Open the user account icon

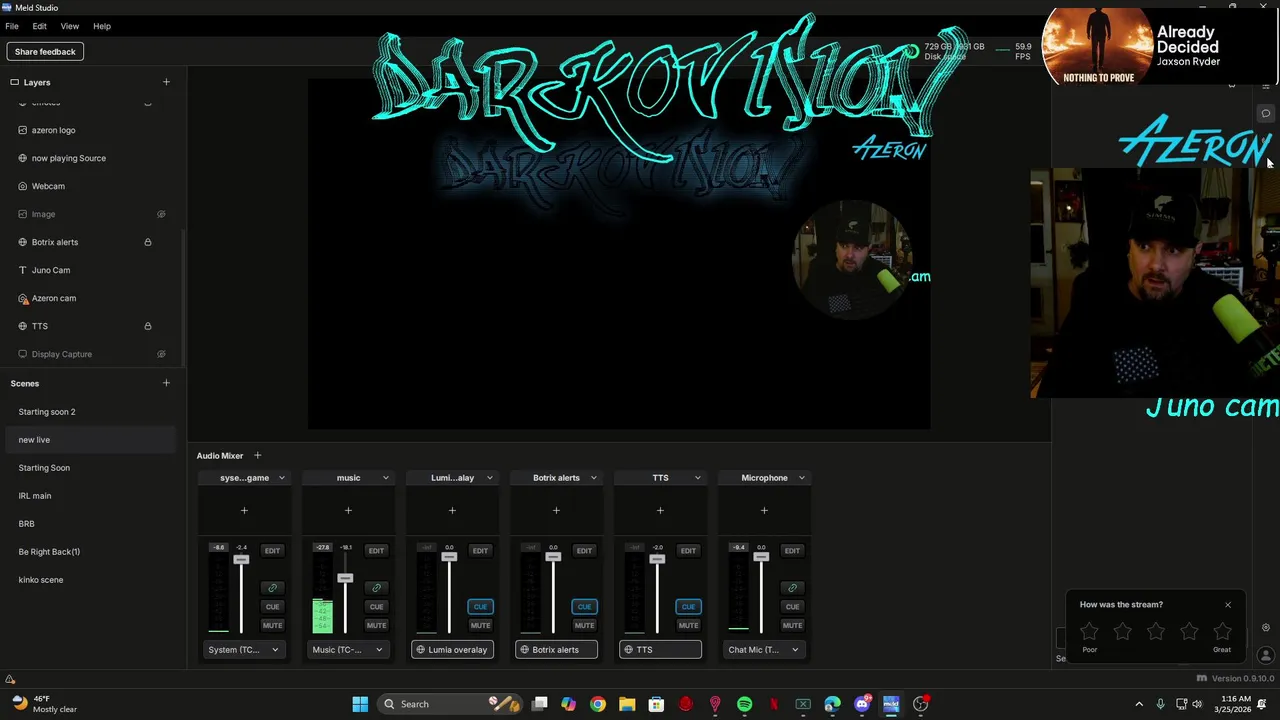[1265, 656]
